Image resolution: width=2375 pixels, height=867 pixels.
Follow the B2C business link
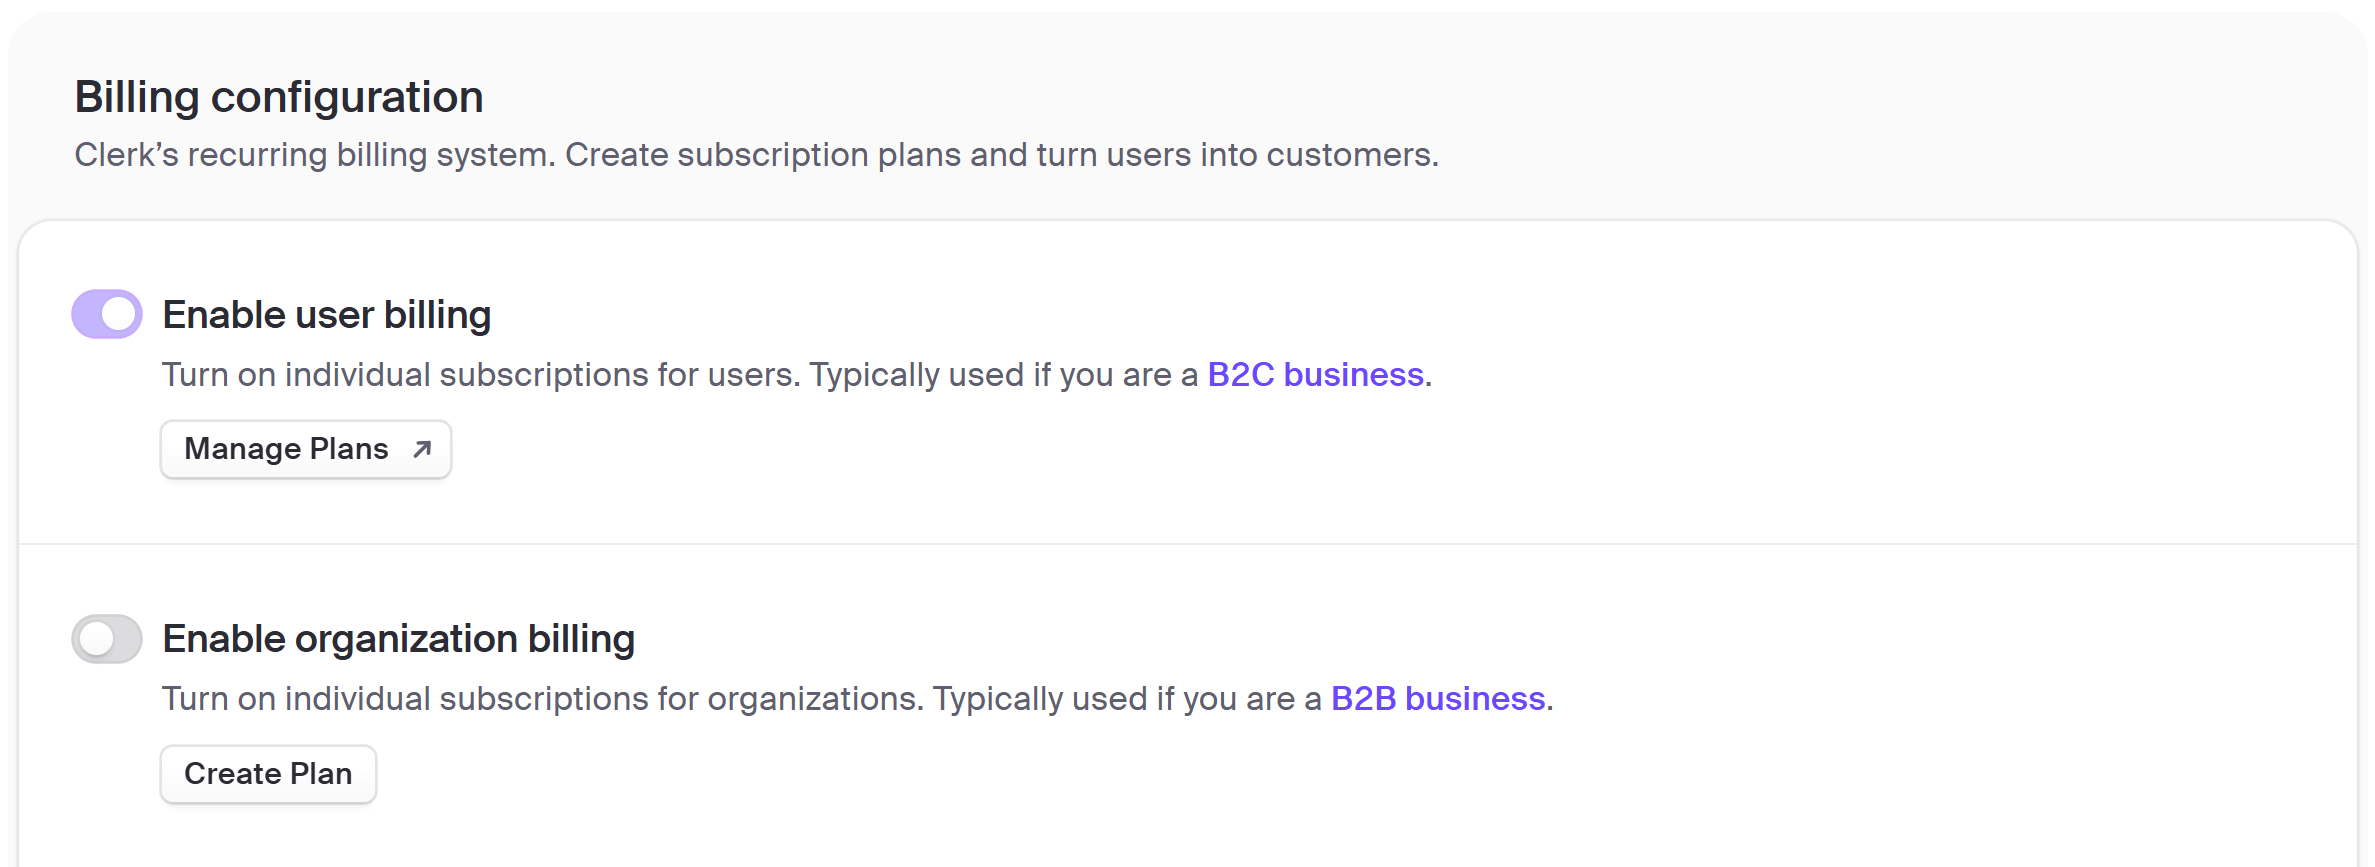point(1315,374)
